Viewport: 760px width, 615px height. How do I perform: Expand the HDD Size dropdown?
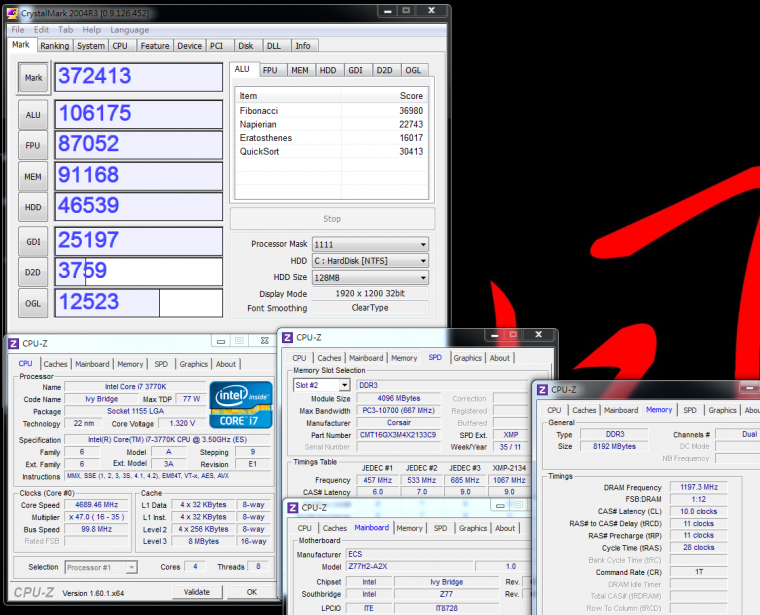click(x=369, y=278)
